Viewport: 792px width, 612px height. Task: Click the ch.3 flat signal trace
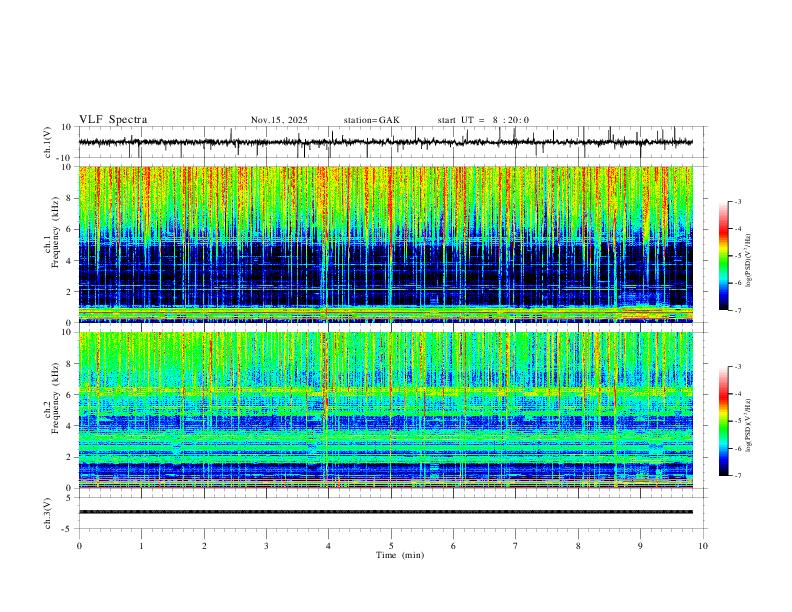385,512
